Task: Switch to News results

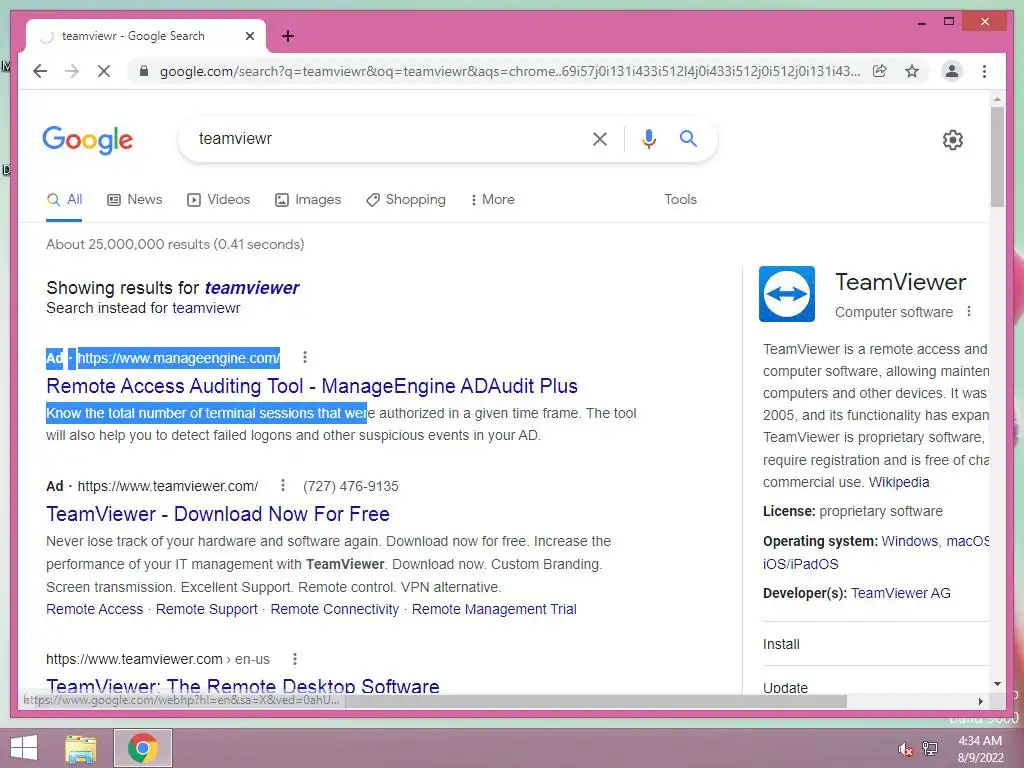Action: (x=135, y=200)
